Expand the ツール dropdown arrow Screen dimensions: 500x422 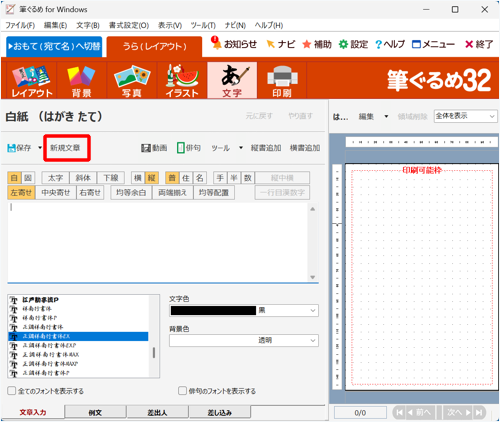point(241,148)
